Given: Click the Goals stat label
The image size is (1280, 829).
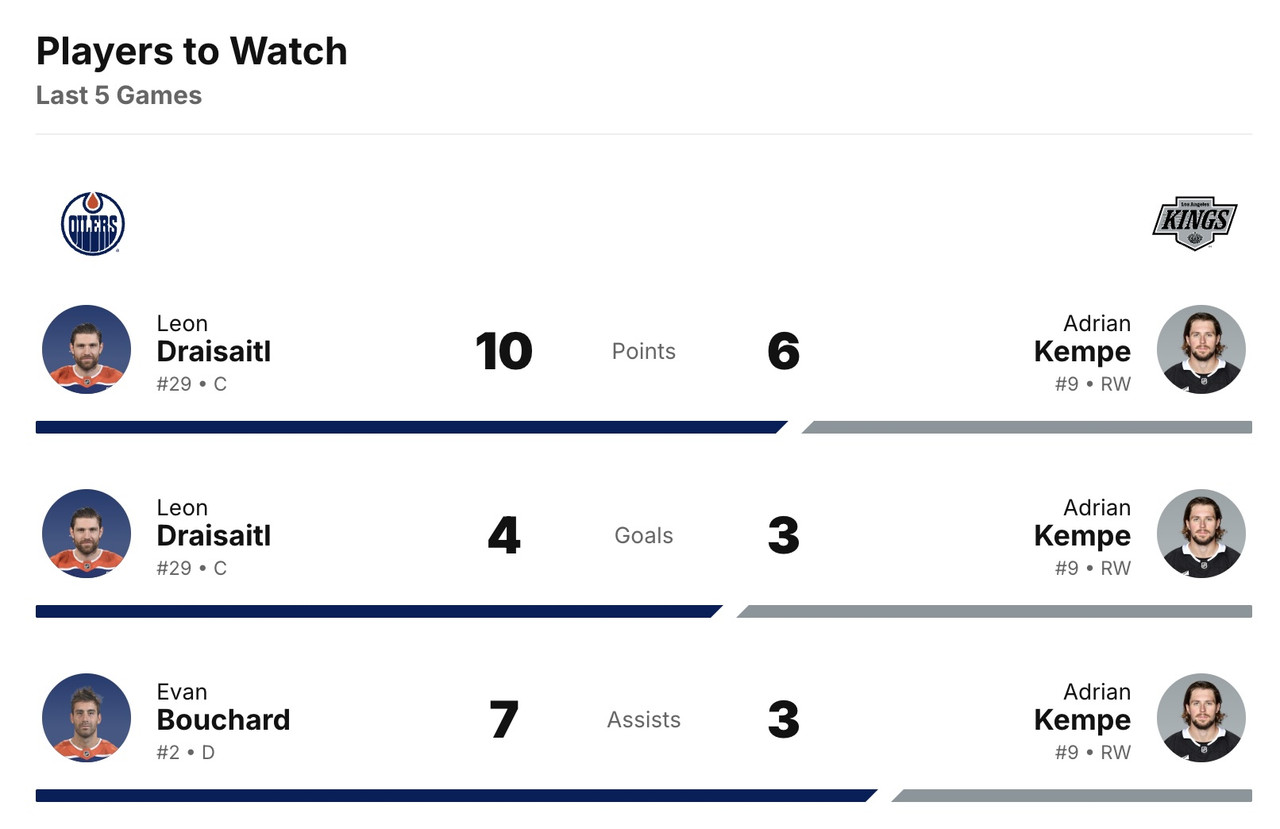Looking at the screenshot, I should (x=643, y=535).
